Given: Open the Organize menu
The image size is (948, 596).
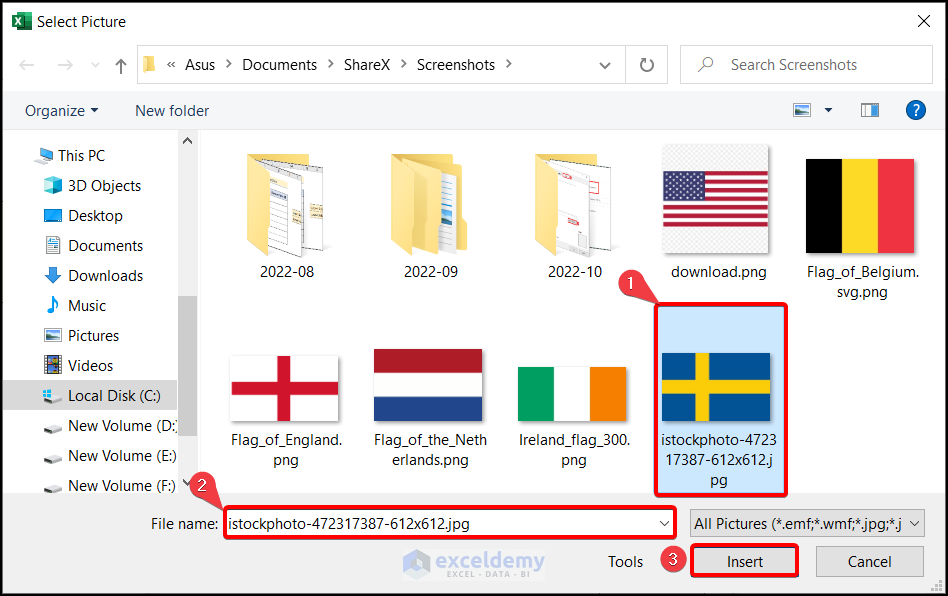Looking at the screenshot, I should (61, 111).
